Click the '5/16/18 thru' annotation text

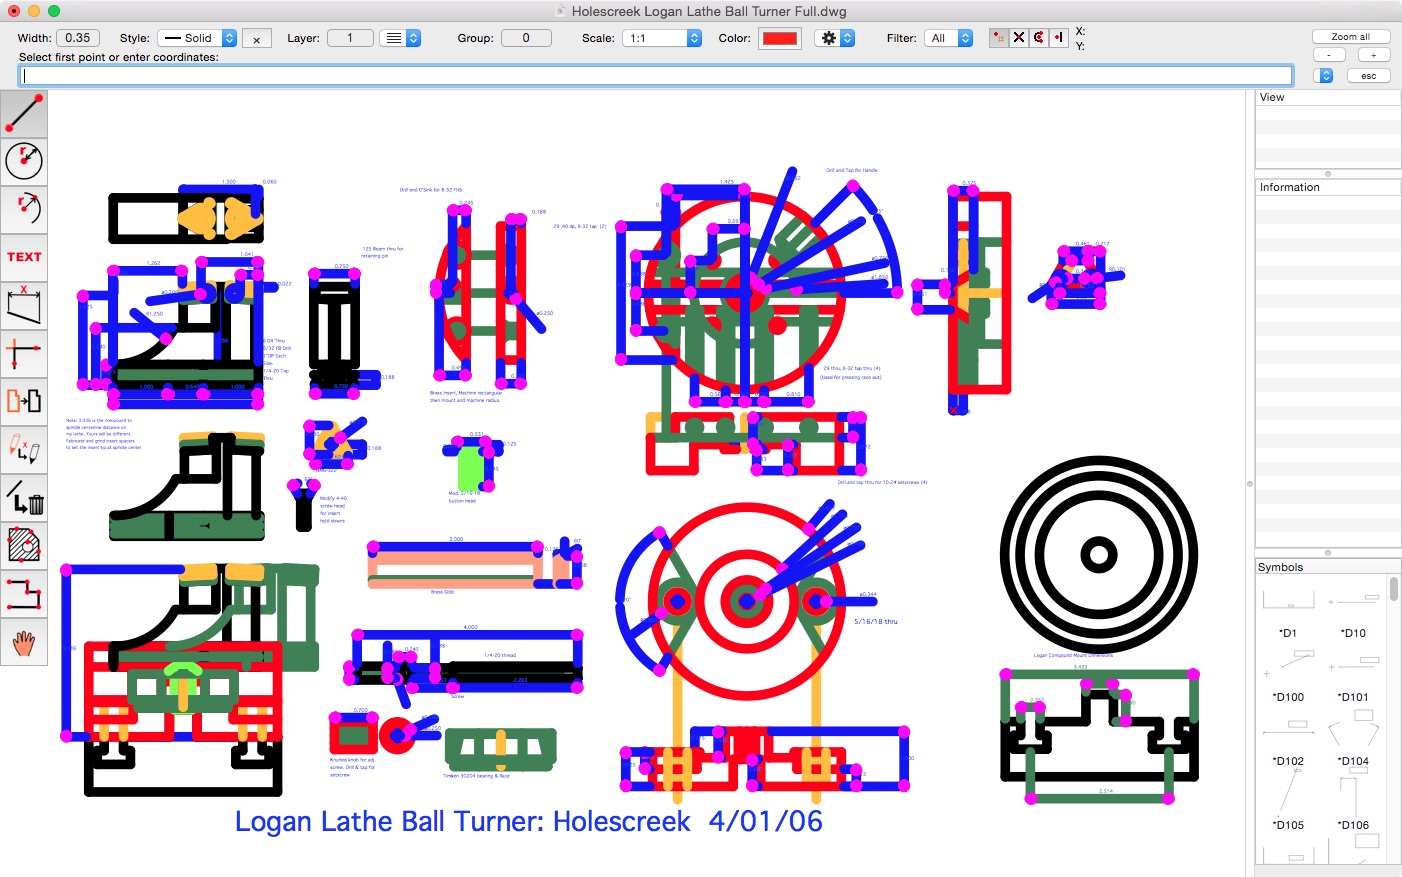click(875, 621)
